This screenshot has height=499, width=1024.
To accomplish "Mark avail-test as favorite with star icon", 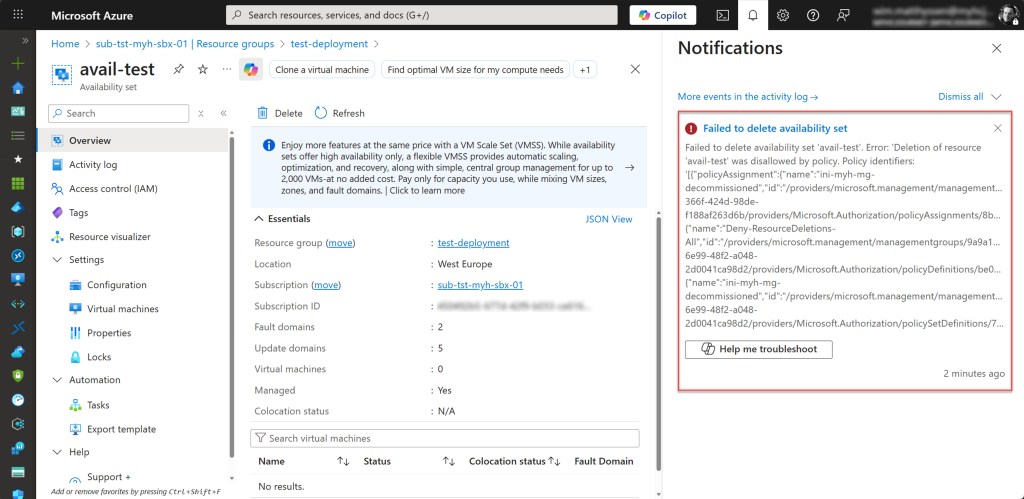I will tap(203, 69).
